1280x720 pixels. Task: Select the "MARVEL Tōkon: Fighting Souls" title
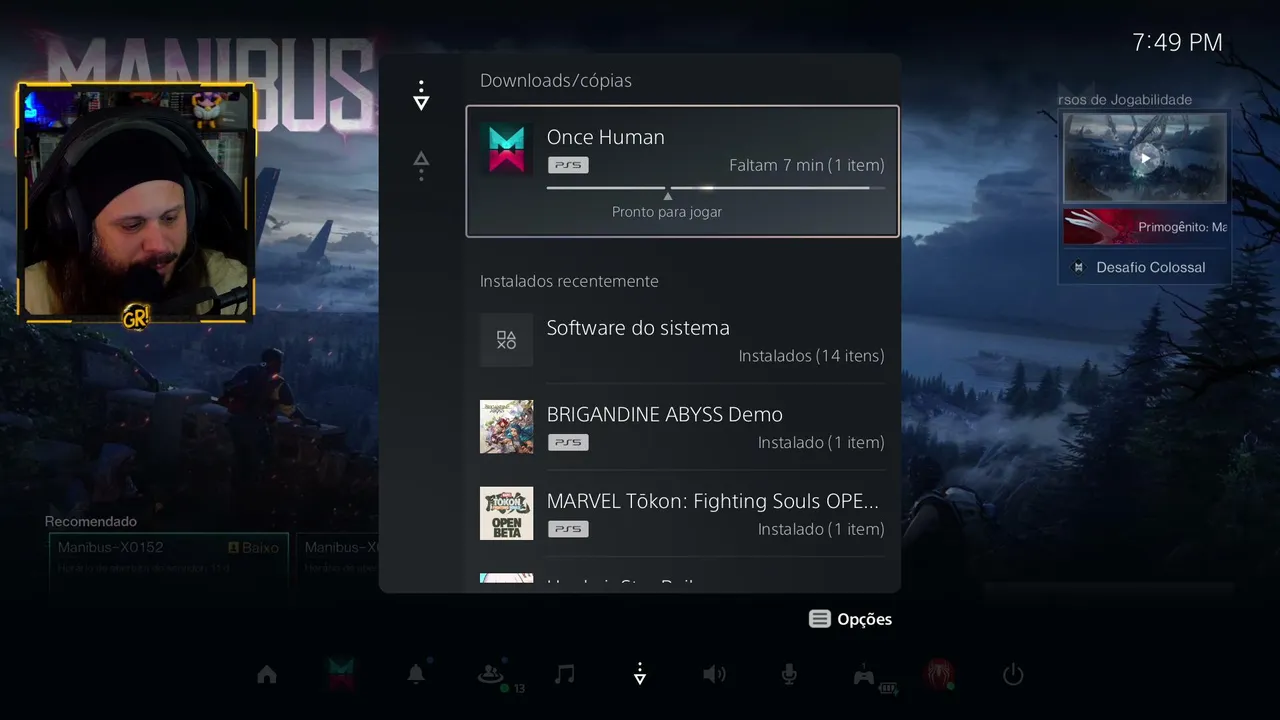coord(713,501)
